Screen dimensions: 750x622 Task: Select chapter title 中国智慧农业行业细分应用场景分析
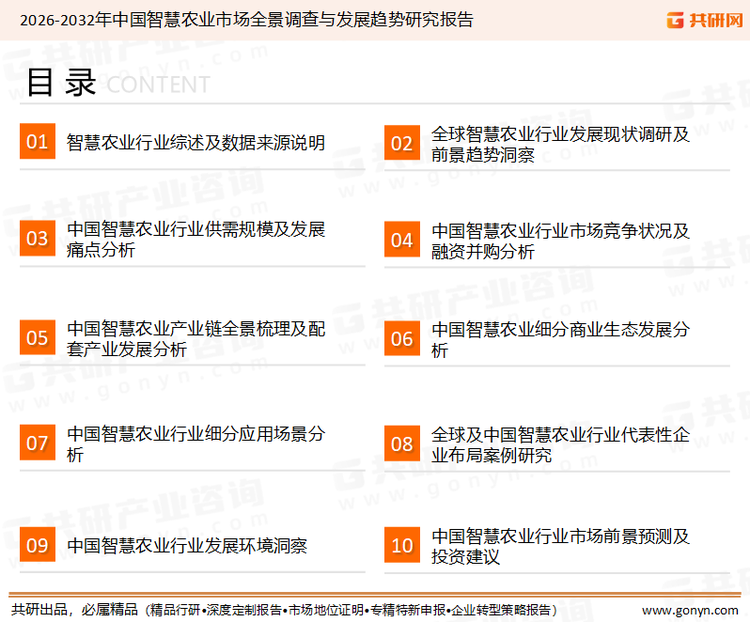(x=196, y=444)
